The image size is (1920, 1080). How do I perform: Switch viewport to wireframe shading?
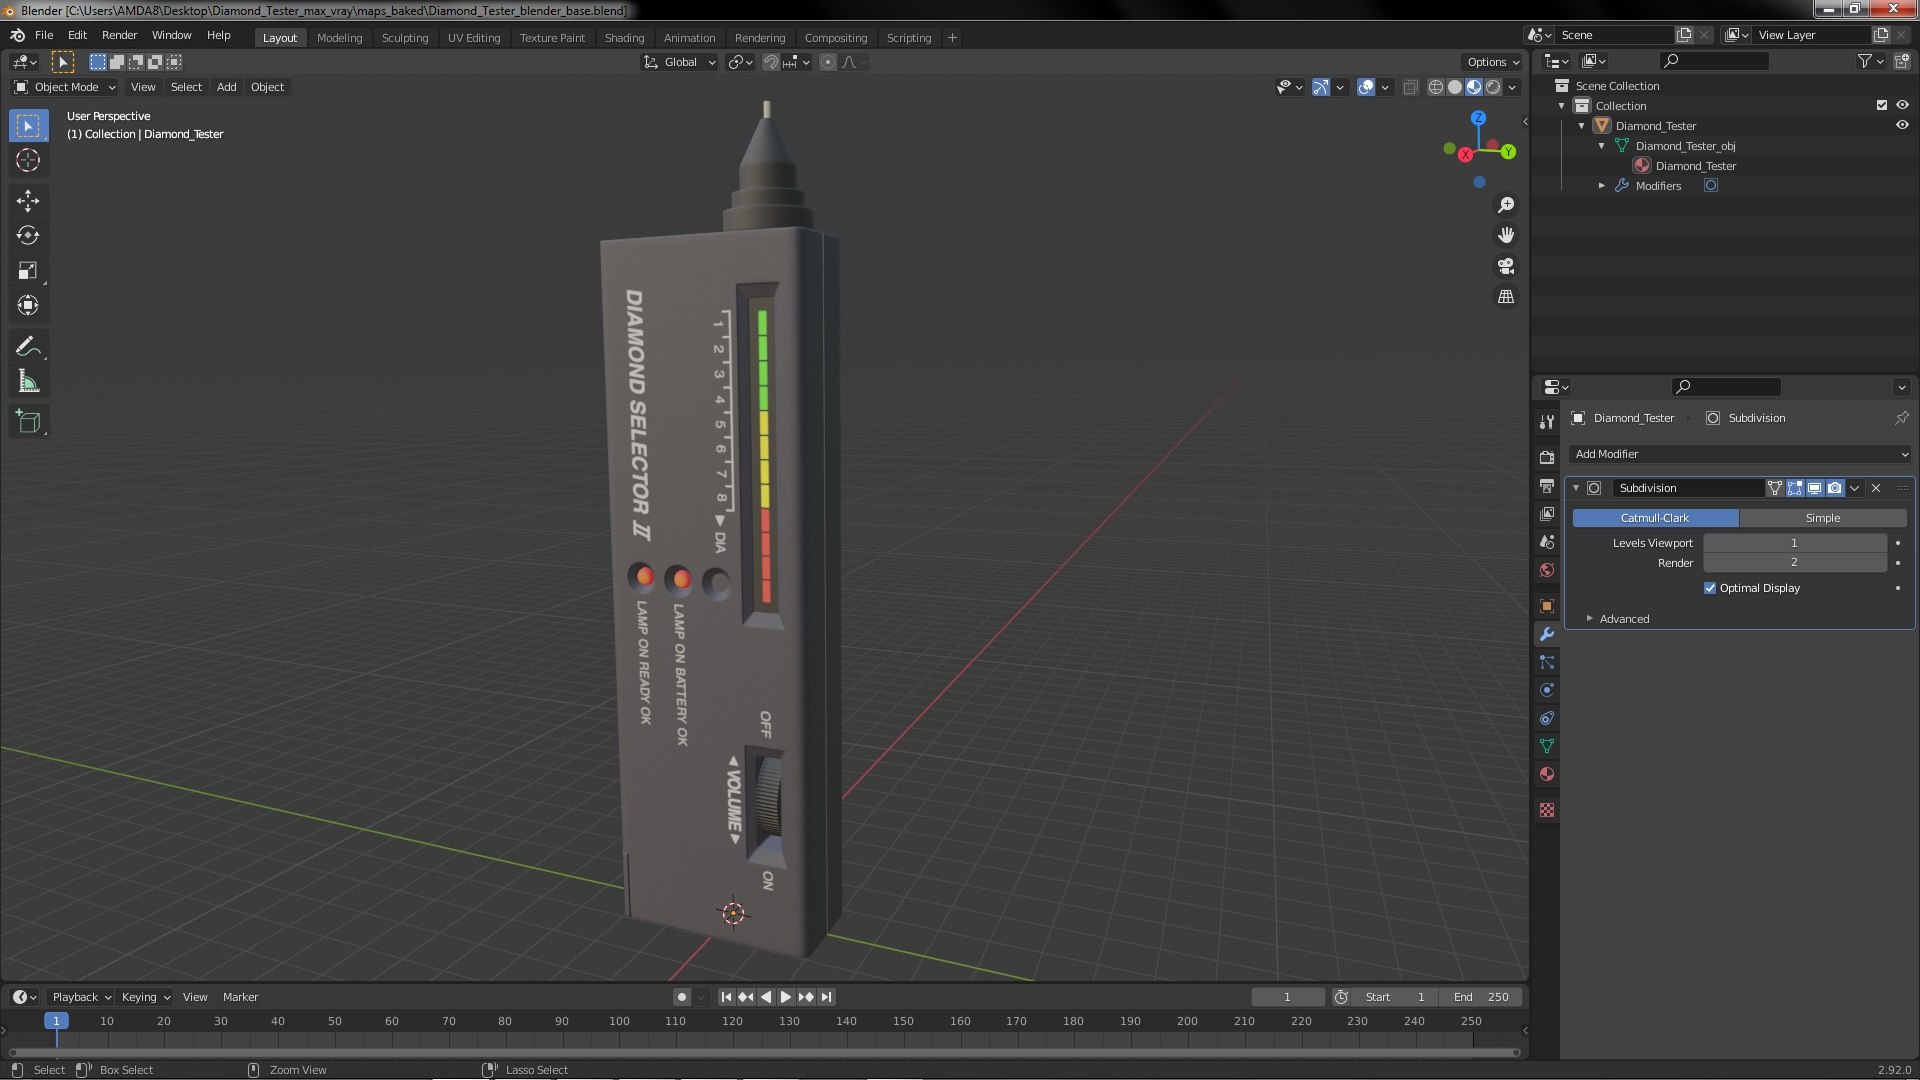(1436, 87)
